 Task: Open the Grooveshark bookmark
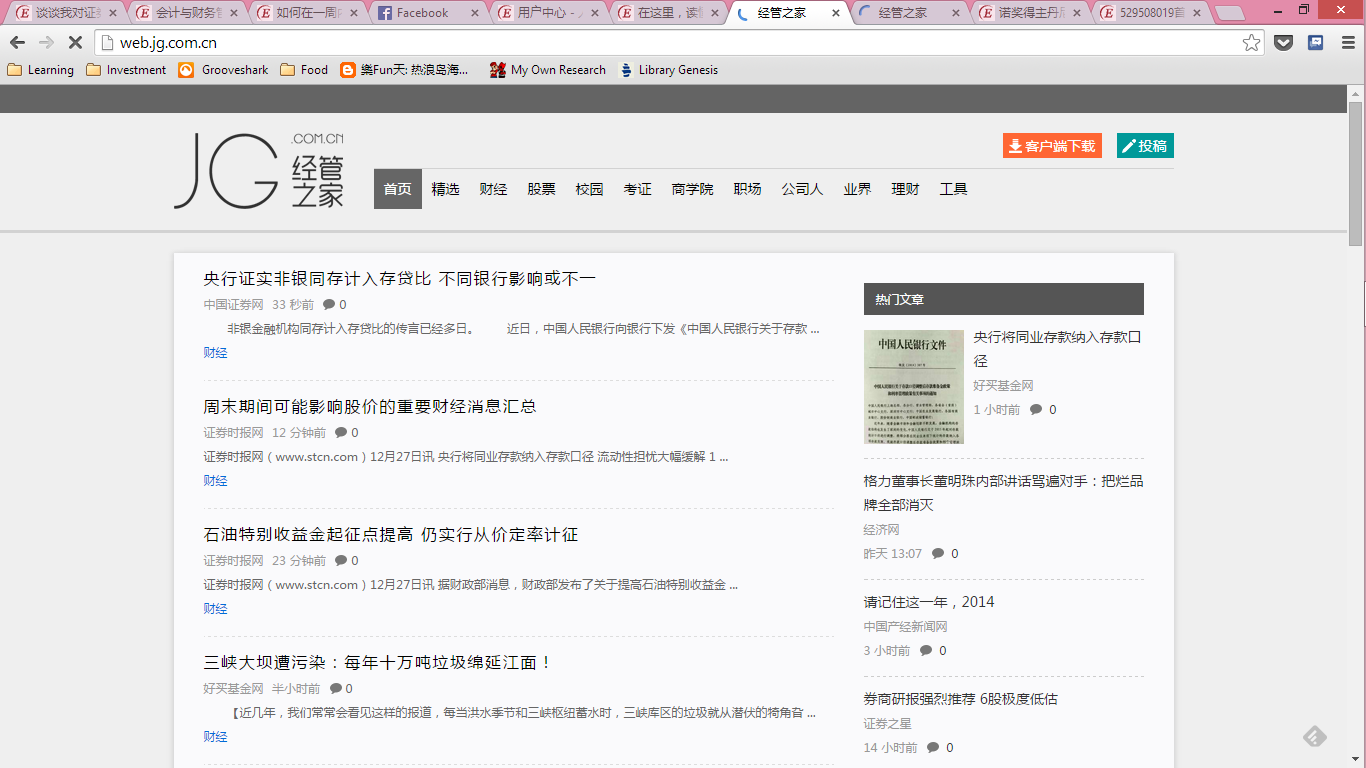tap(223, 70)
